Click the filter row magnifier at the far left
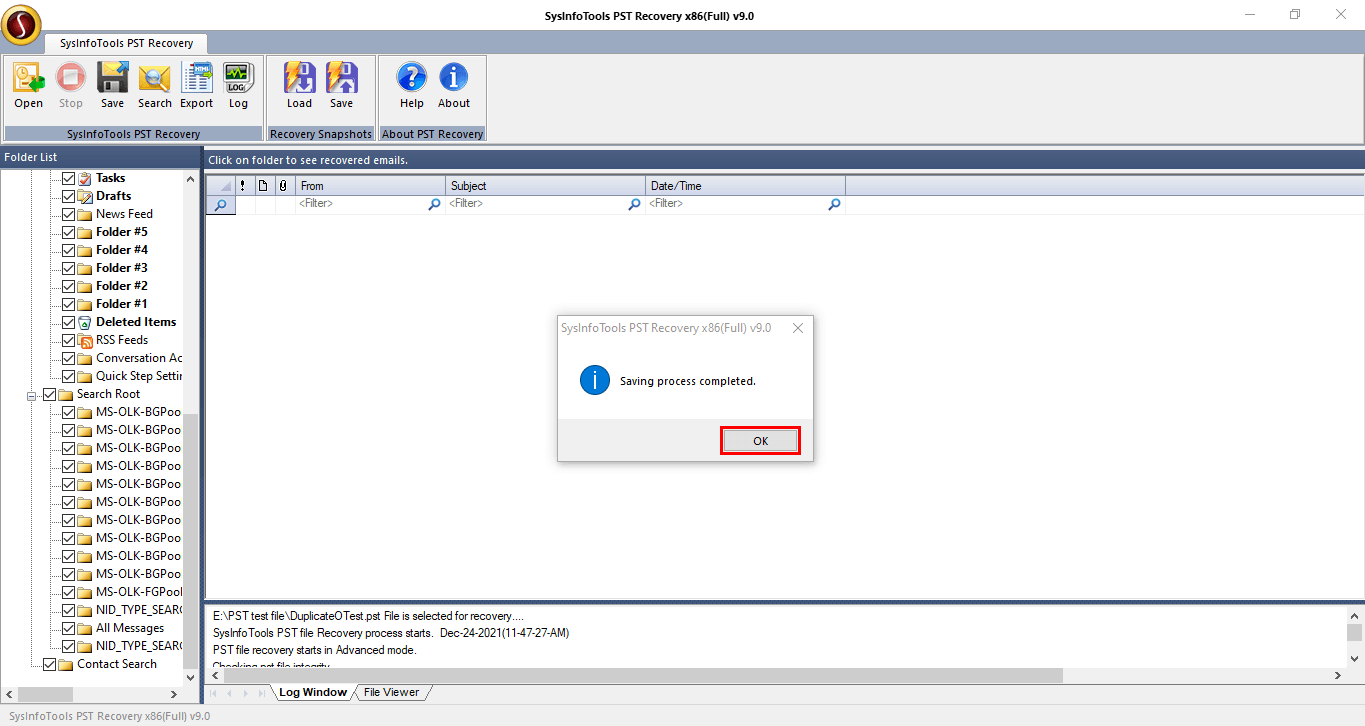Image resolution: width=1365 pixels, height=726 pixels. (x=220, y=204)
